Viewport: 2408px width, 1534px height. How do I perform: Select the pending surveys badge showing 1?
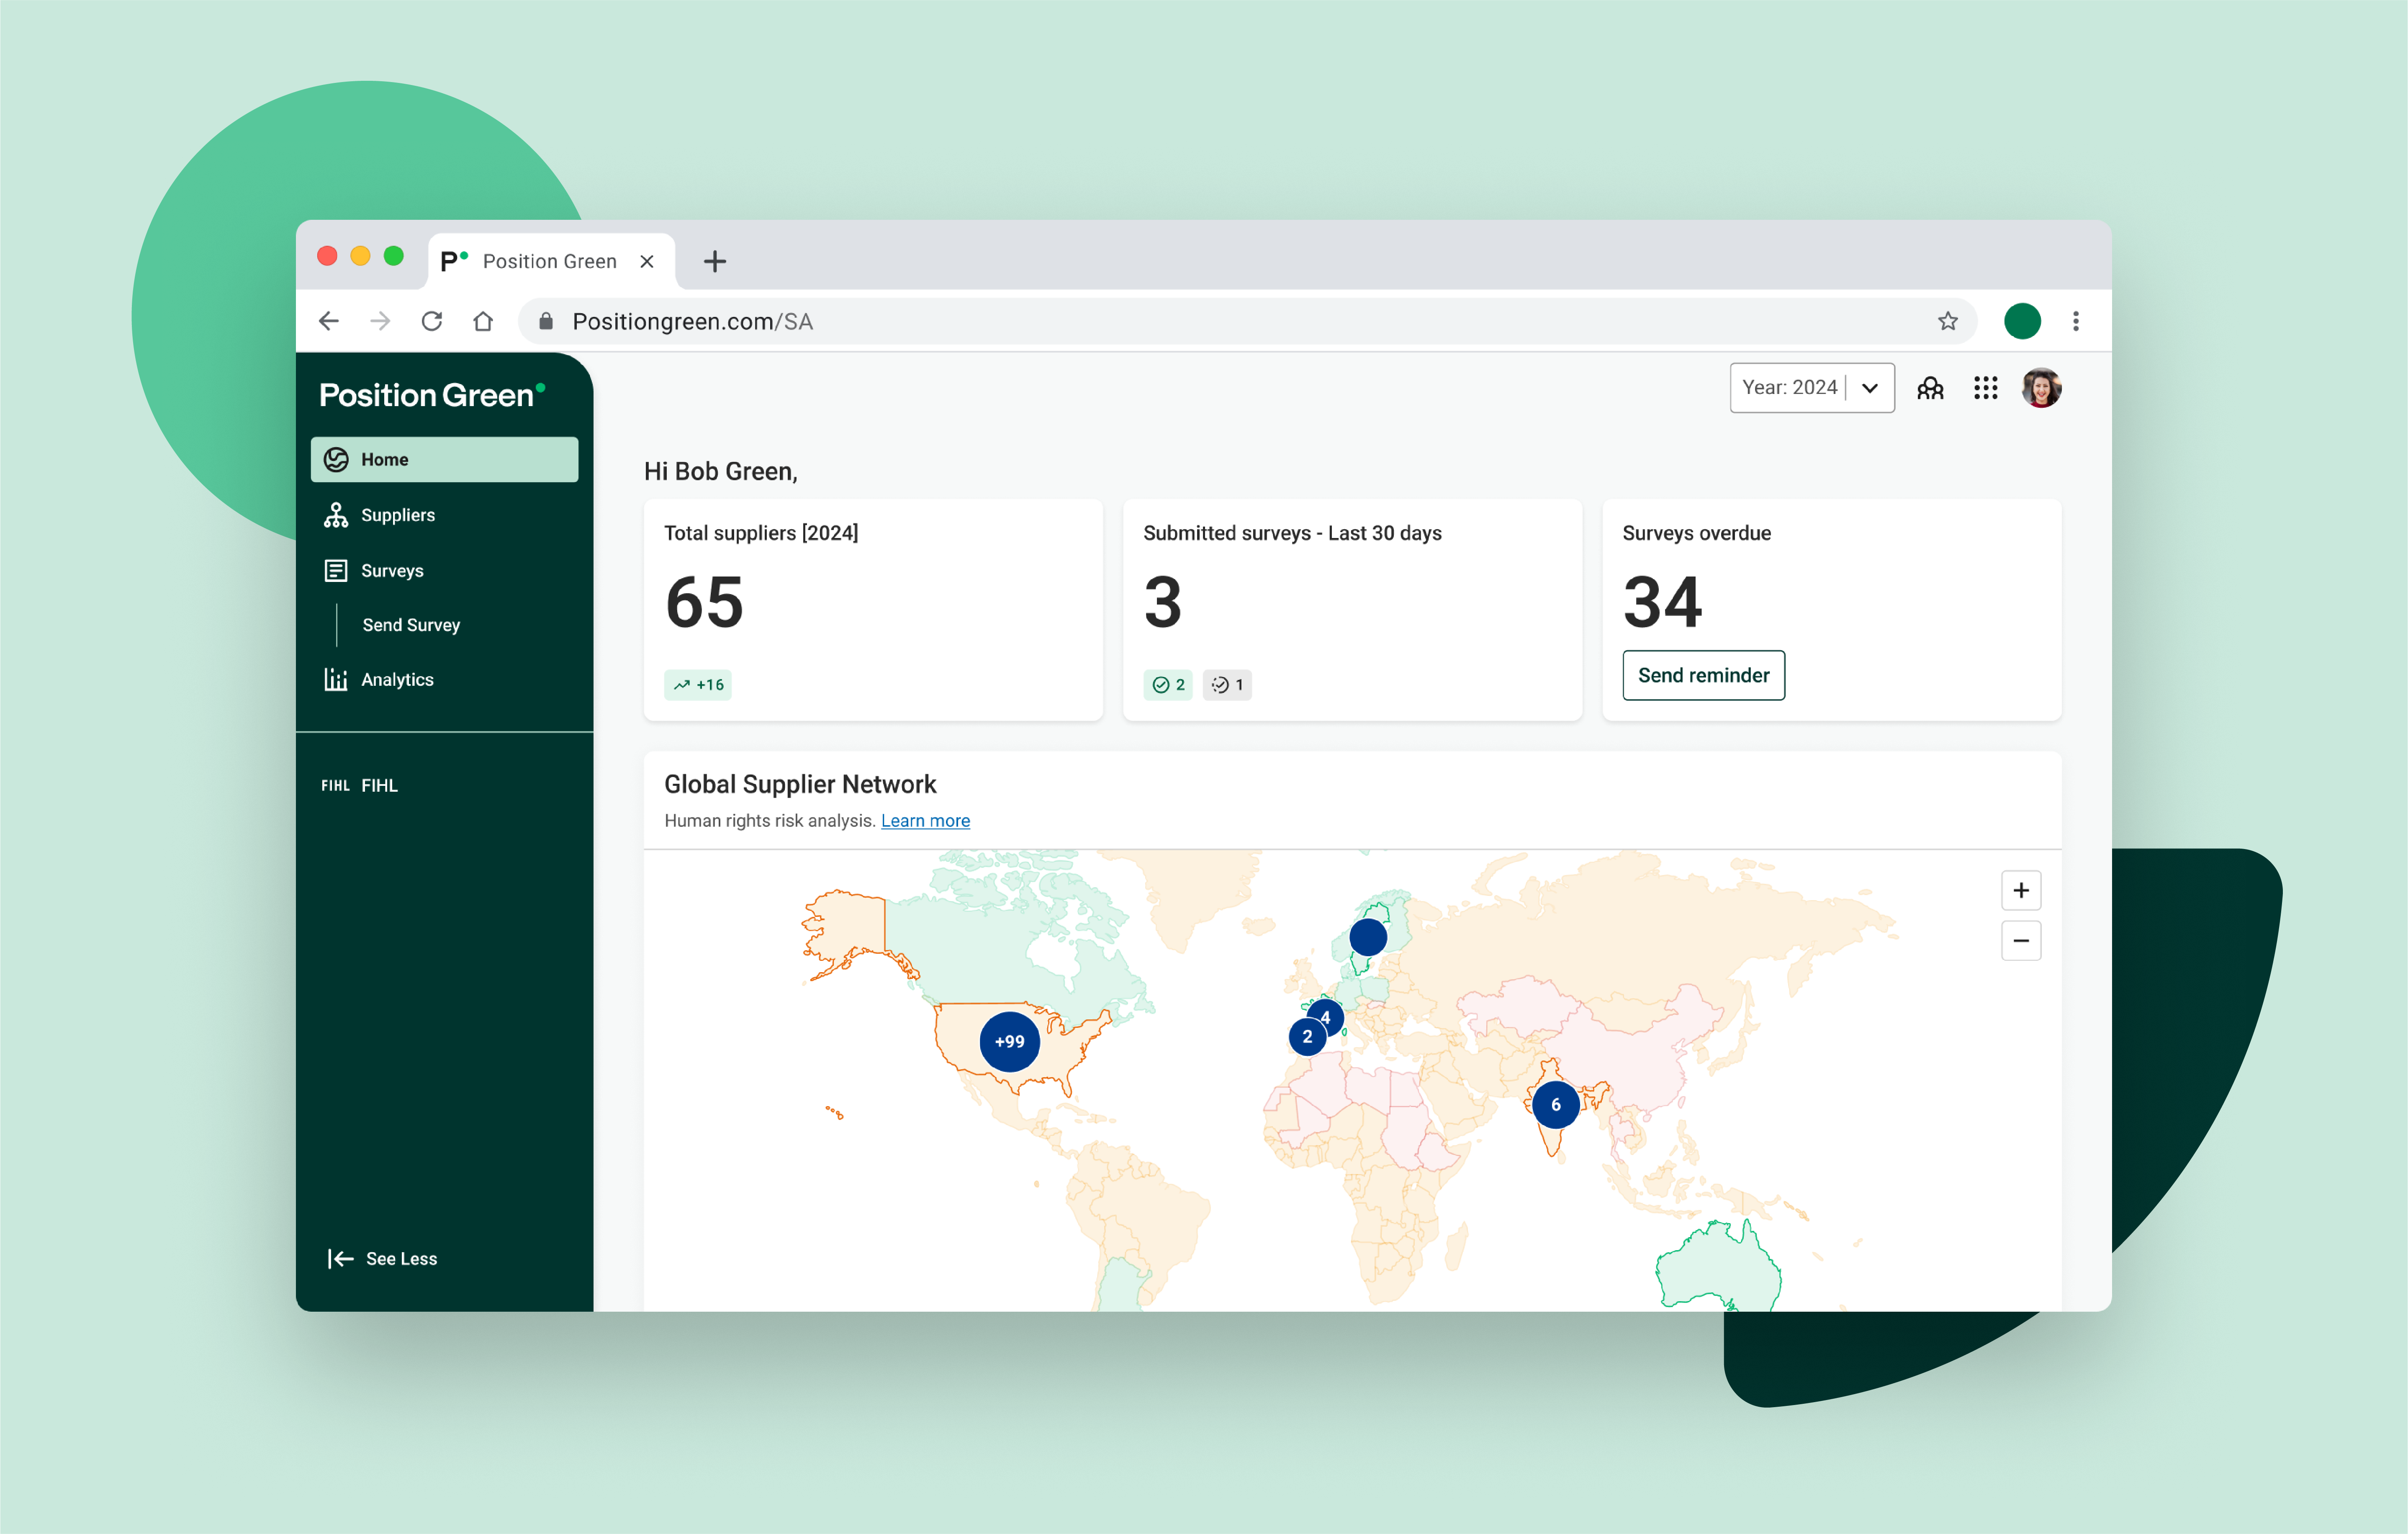tap(1227, 685)
